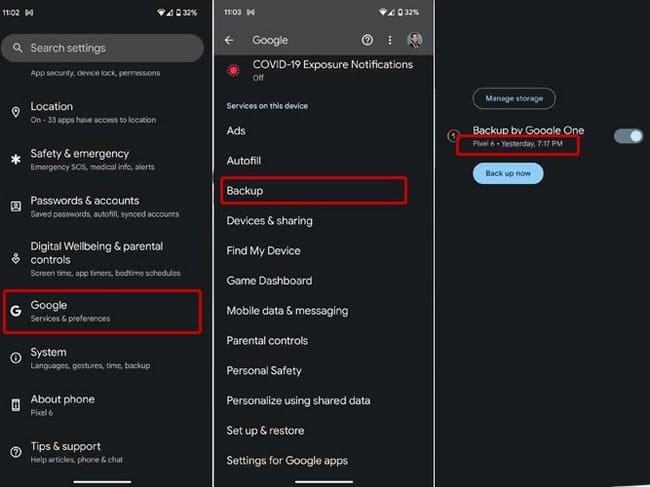The height and width of the screenshot is (487, 650).
Task: Tap the About phone icon
Action: (15, 405)
